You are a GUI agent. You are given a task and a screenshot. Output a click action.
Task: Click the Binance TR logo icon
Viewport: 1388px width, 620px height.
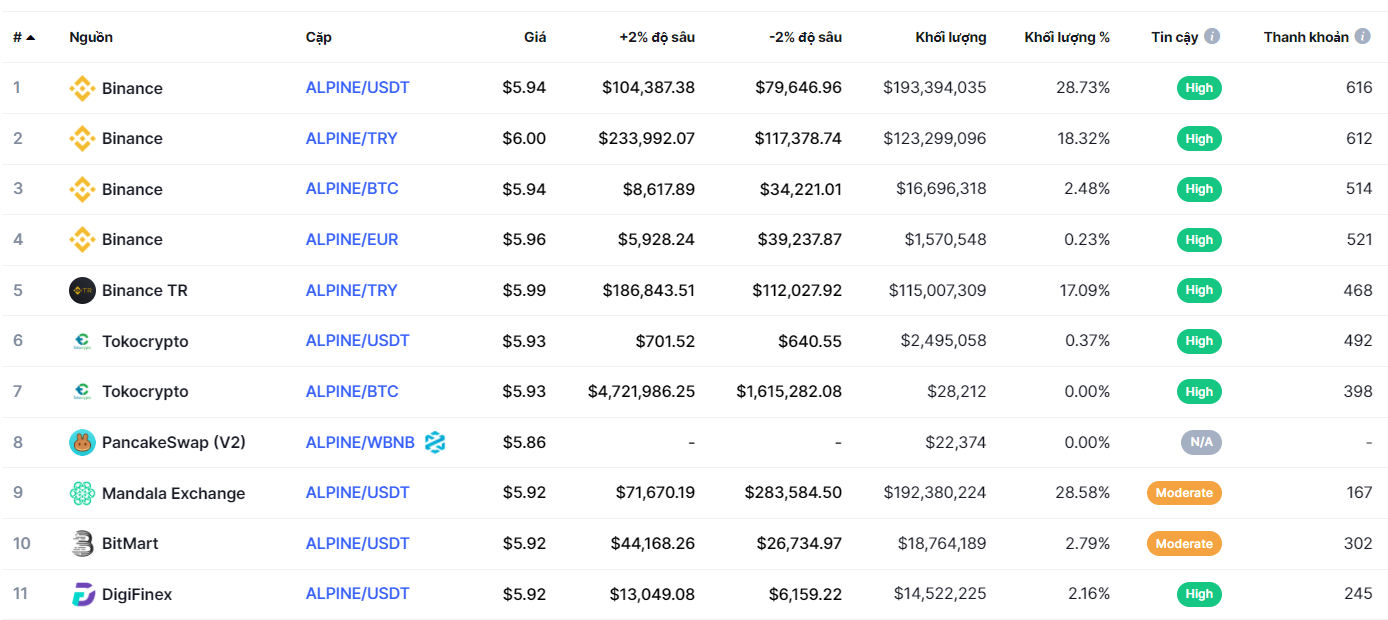pos(82,290)
